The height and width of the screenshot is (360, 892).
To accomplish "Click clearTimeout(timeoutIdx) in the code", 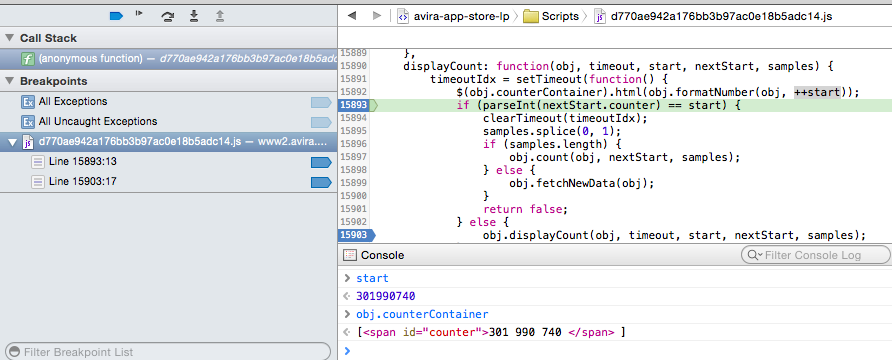I will [565, 118].
